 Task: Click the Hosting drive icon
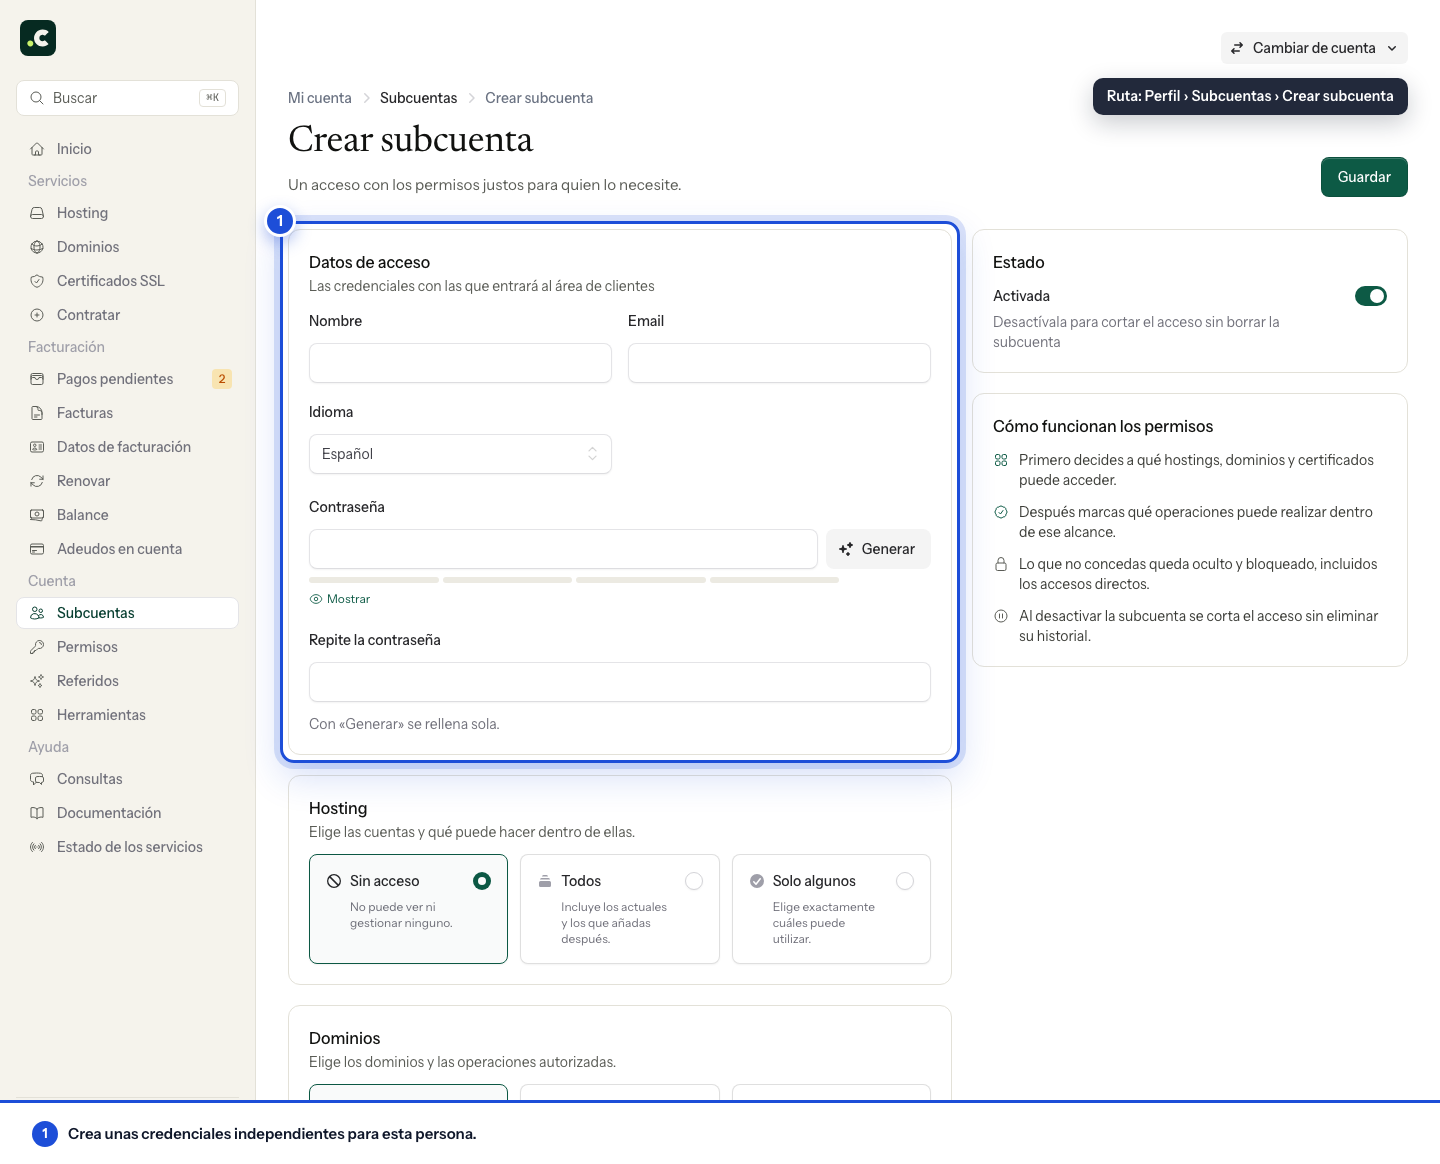pyautogui.click(x=37, y=213)
